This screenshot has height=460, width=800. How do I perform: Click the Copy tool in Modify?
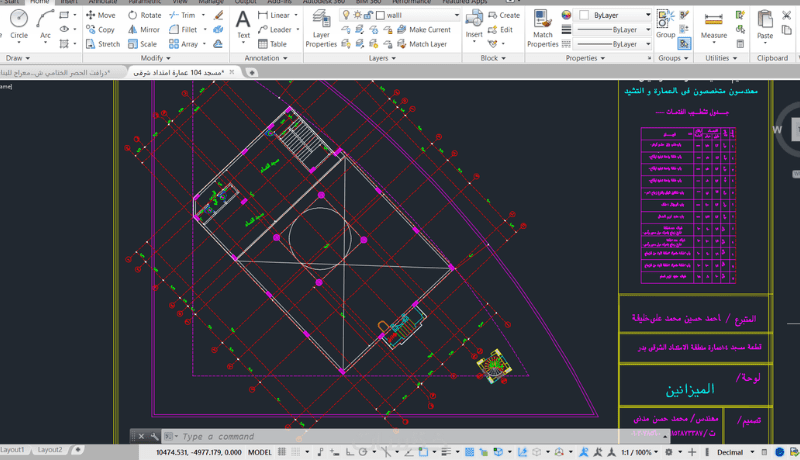click(101, 30)
